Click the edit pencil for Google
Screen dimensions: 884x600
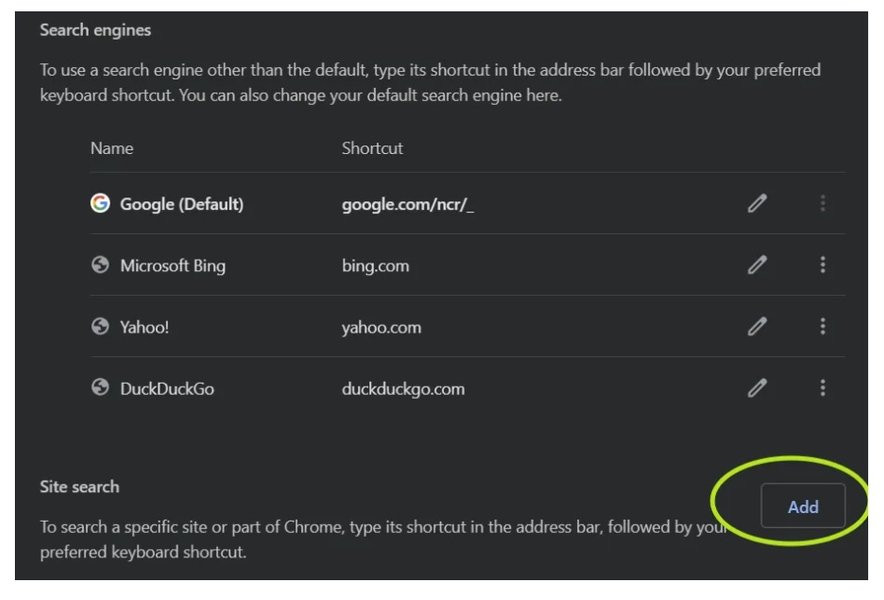757,204
